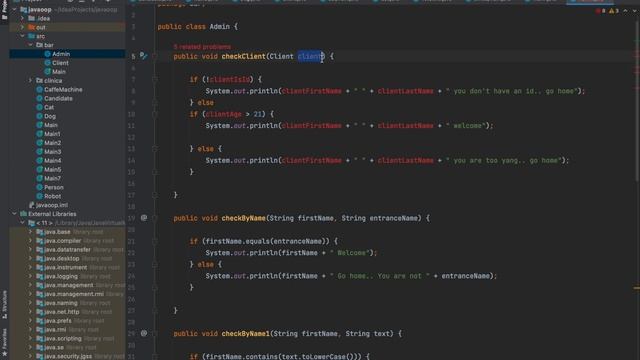The height and width of the screenshot is (360, 640).
Task: Click the Main3 class icon
Action: coord(40,152)
